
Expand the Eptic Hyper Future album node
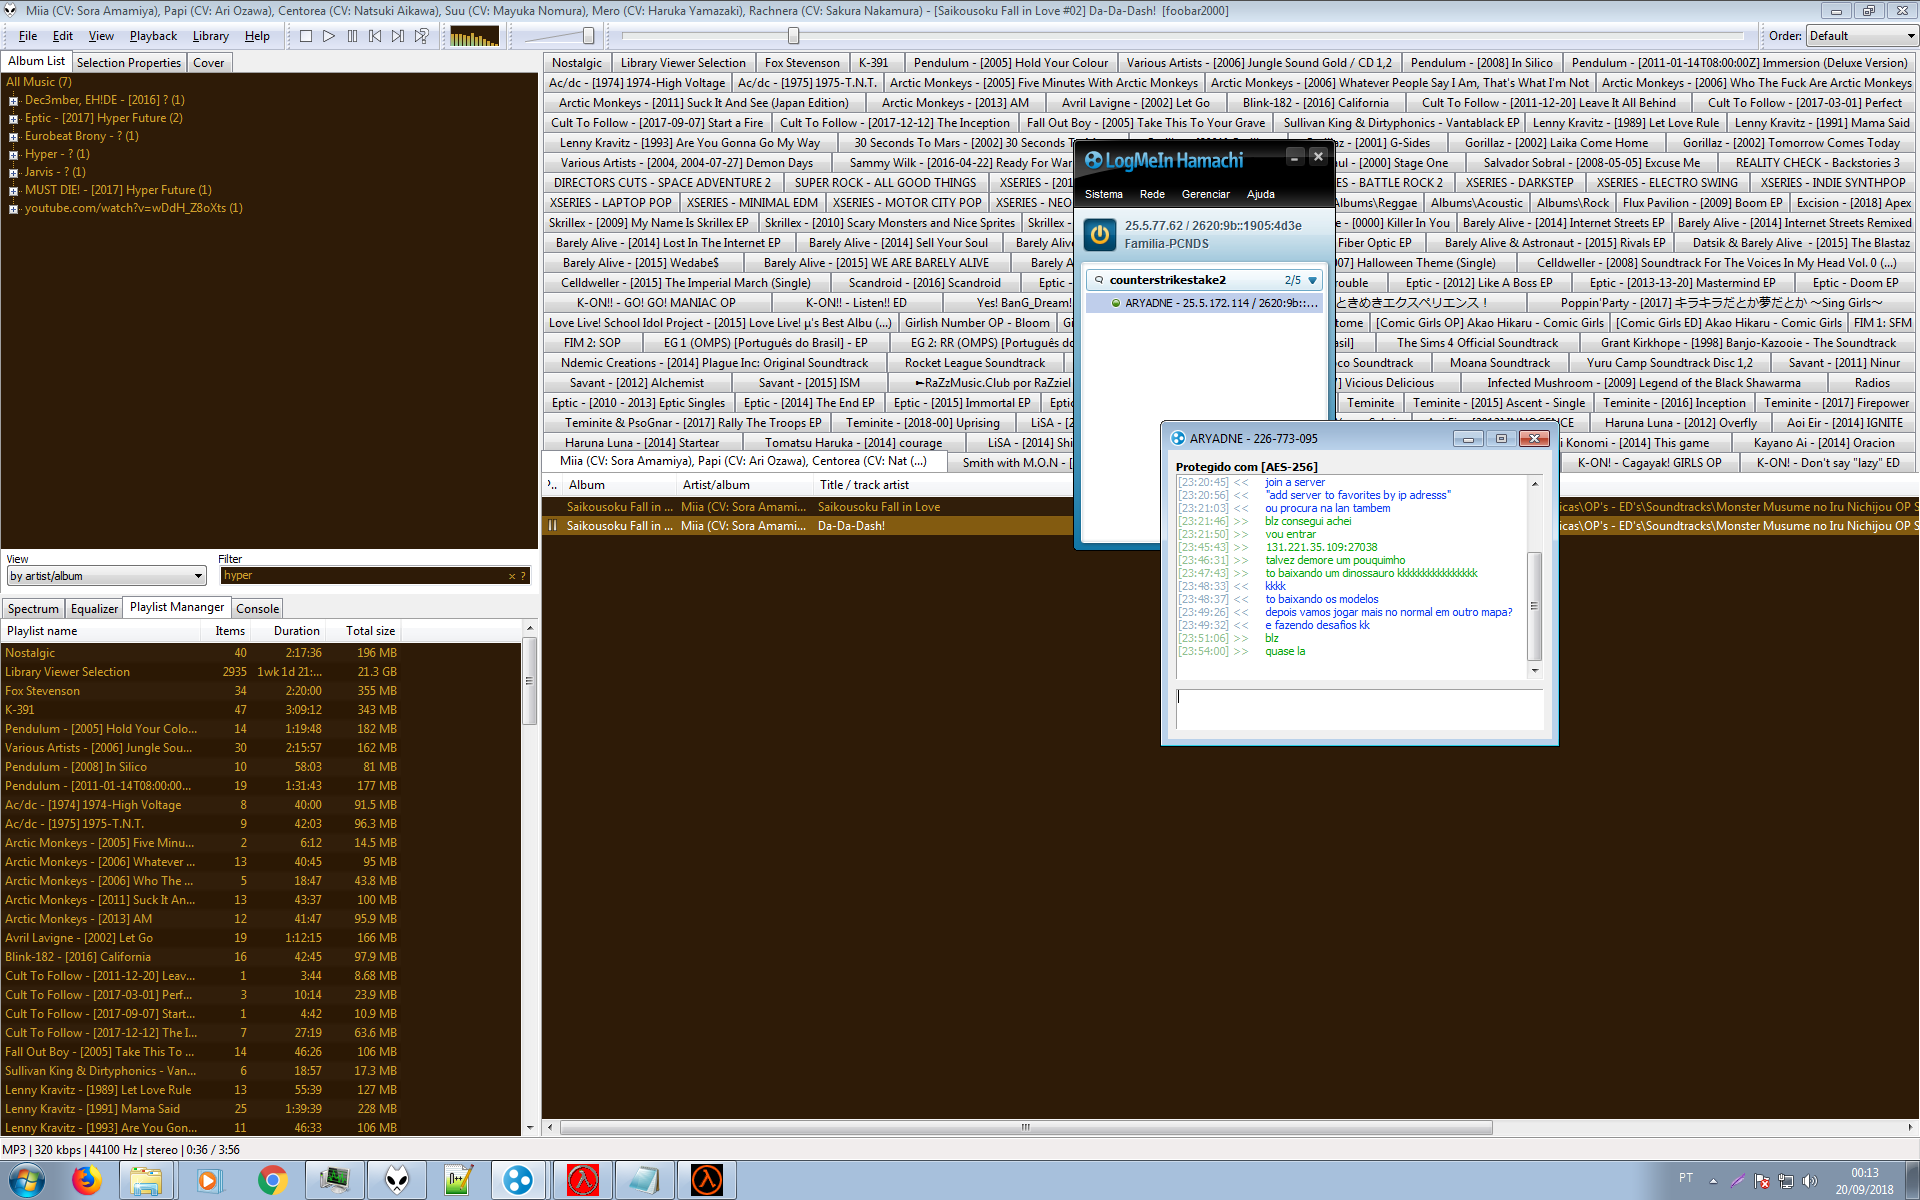13,119
